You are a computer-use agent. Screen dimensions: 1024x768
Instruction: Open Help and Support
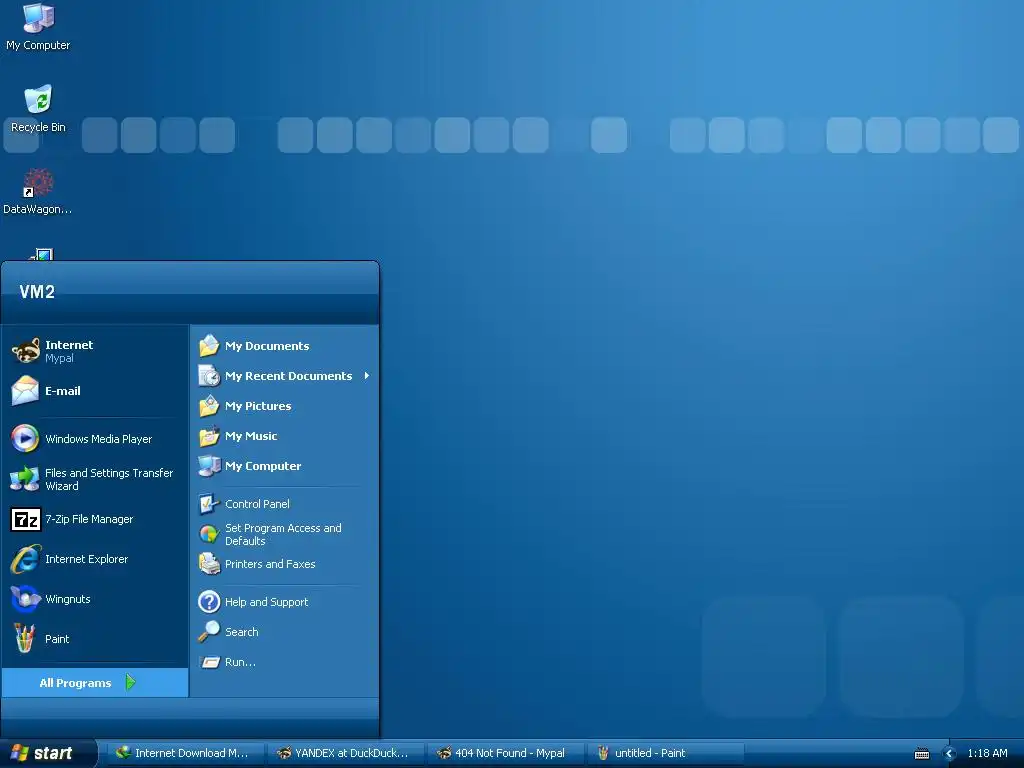(284, 601)
